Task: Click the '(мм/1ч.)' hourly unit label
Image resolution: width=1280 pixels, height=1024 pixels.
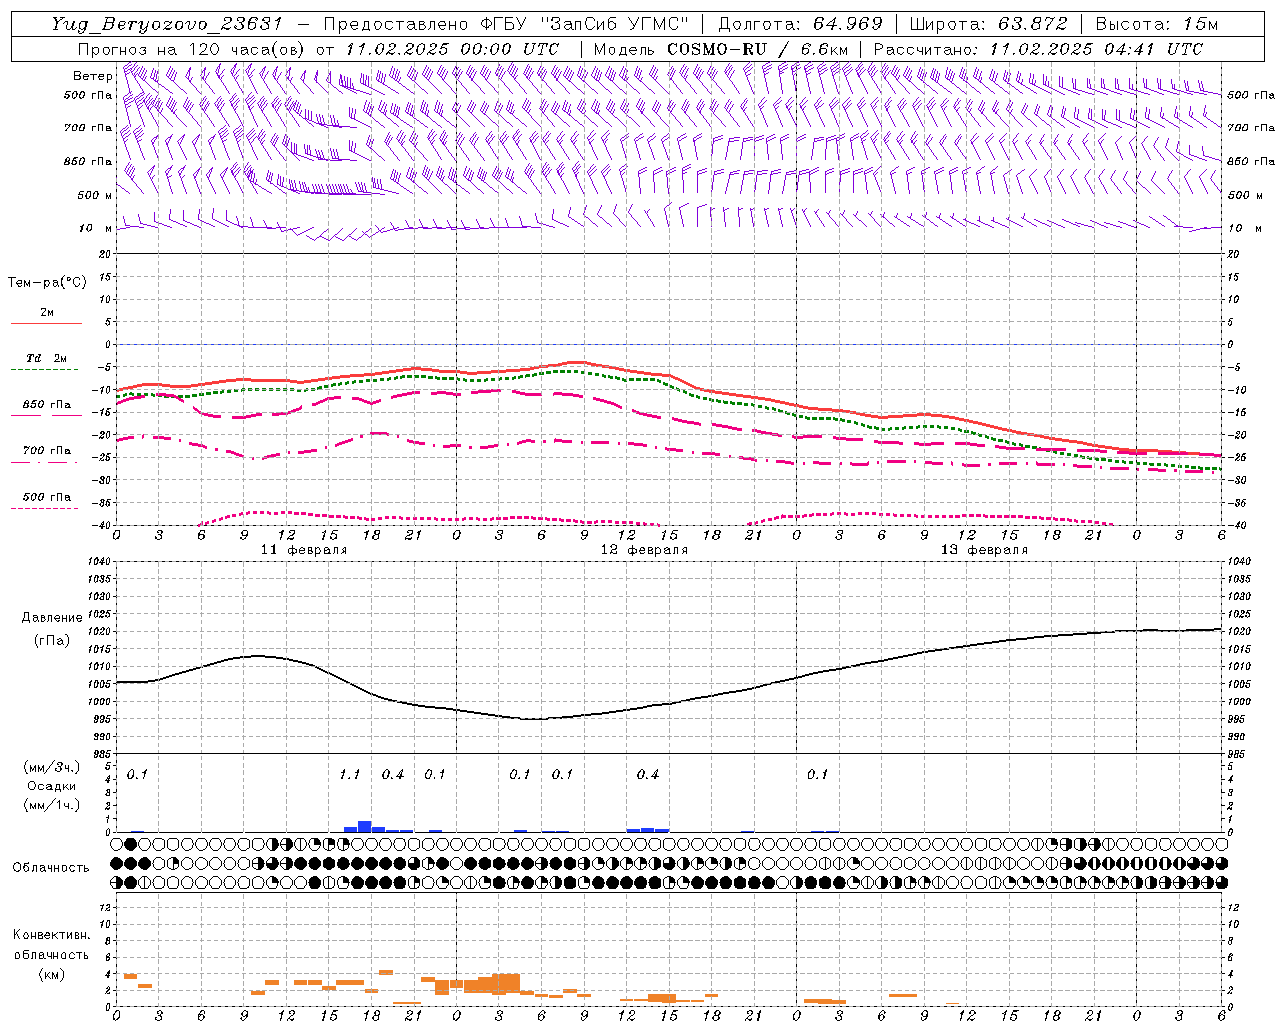Action: 52,805
